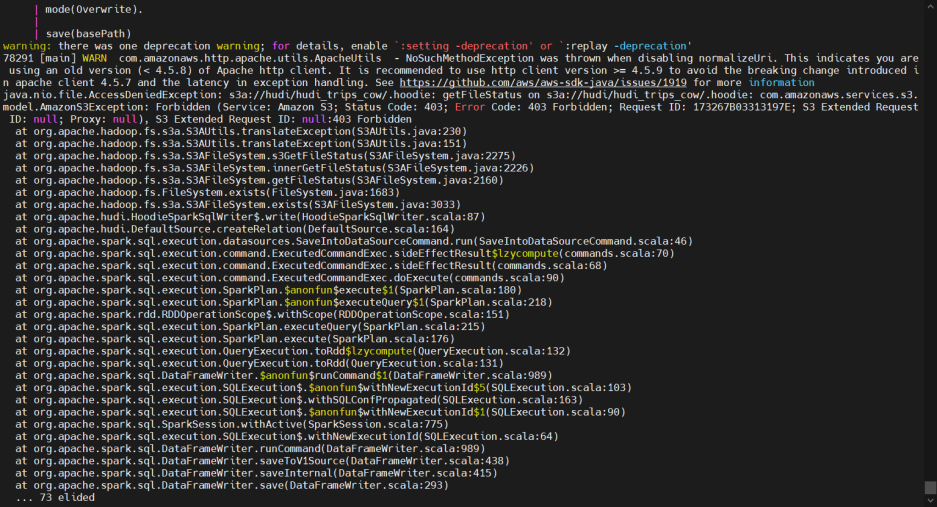Click the 'SQLExecution.scala:103' line

coord(324,388)
